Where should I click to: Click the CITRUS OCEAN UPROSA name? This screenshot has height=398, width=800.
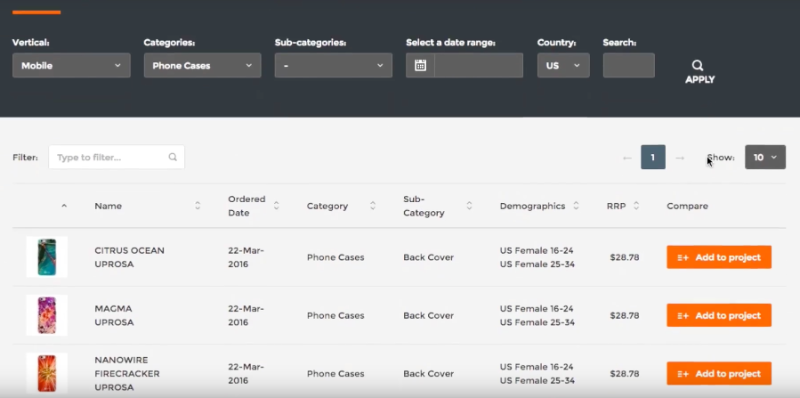(x=130, y=257)
